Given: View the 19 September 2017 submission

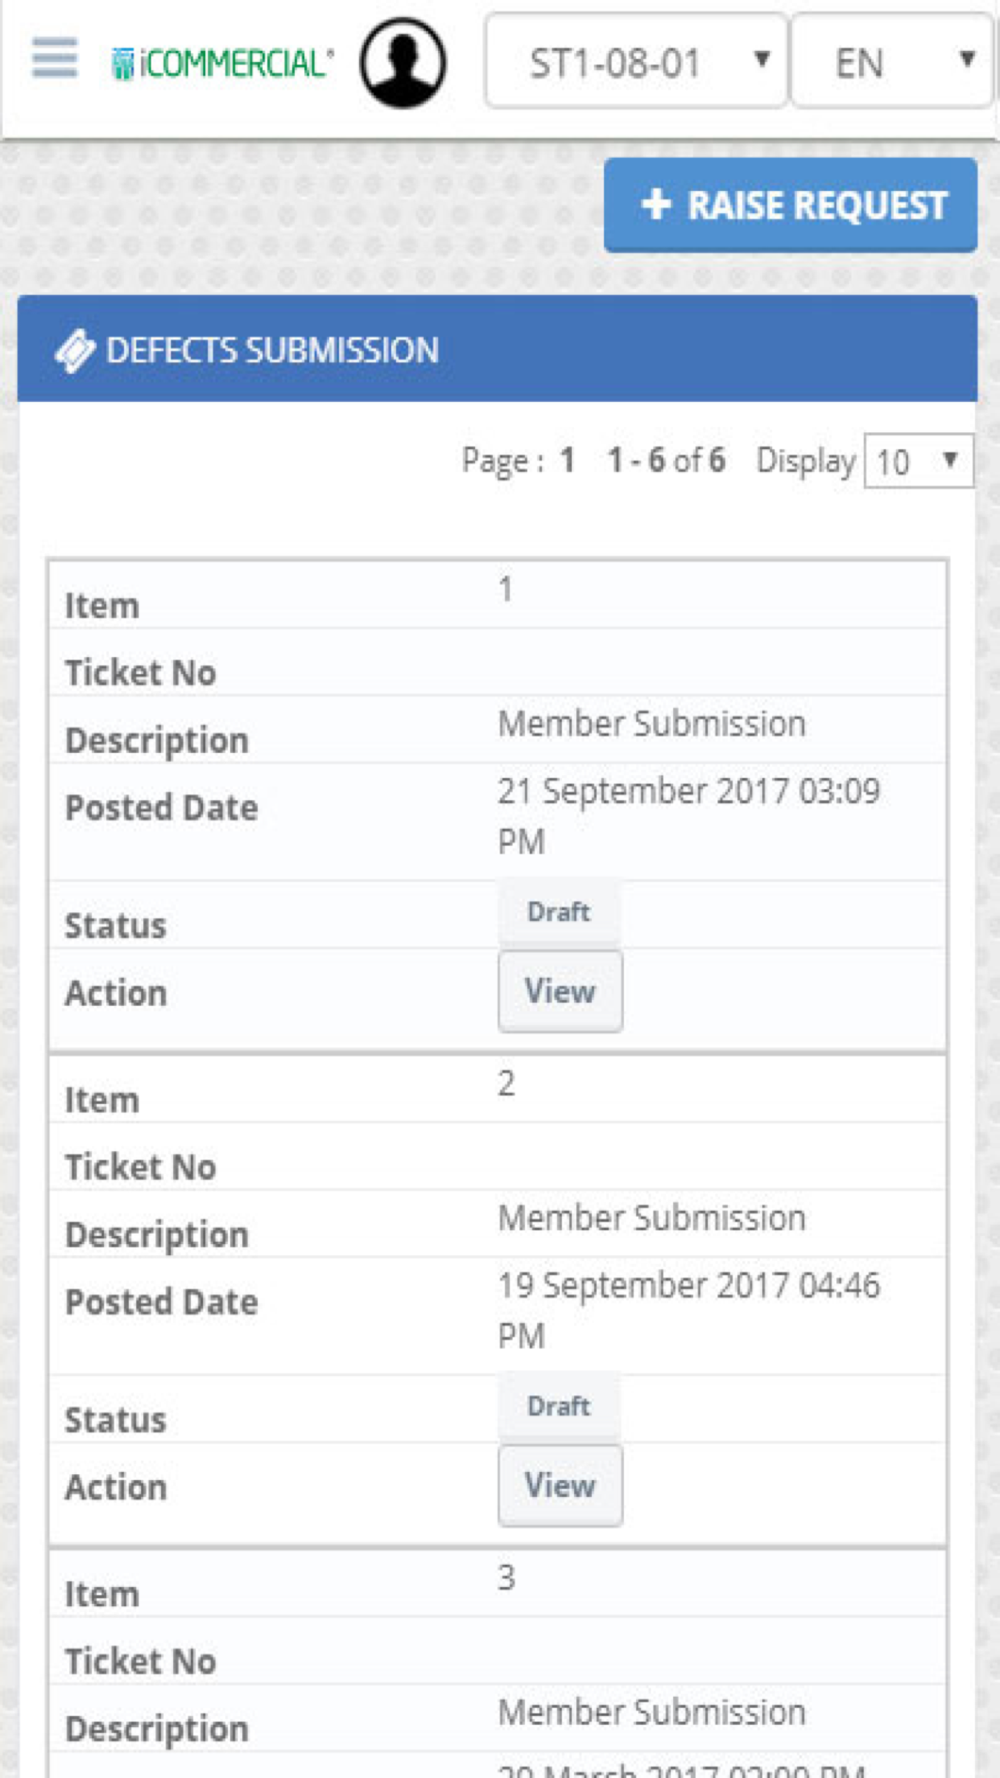Looking at the screenshot, I should (560, 1485).
